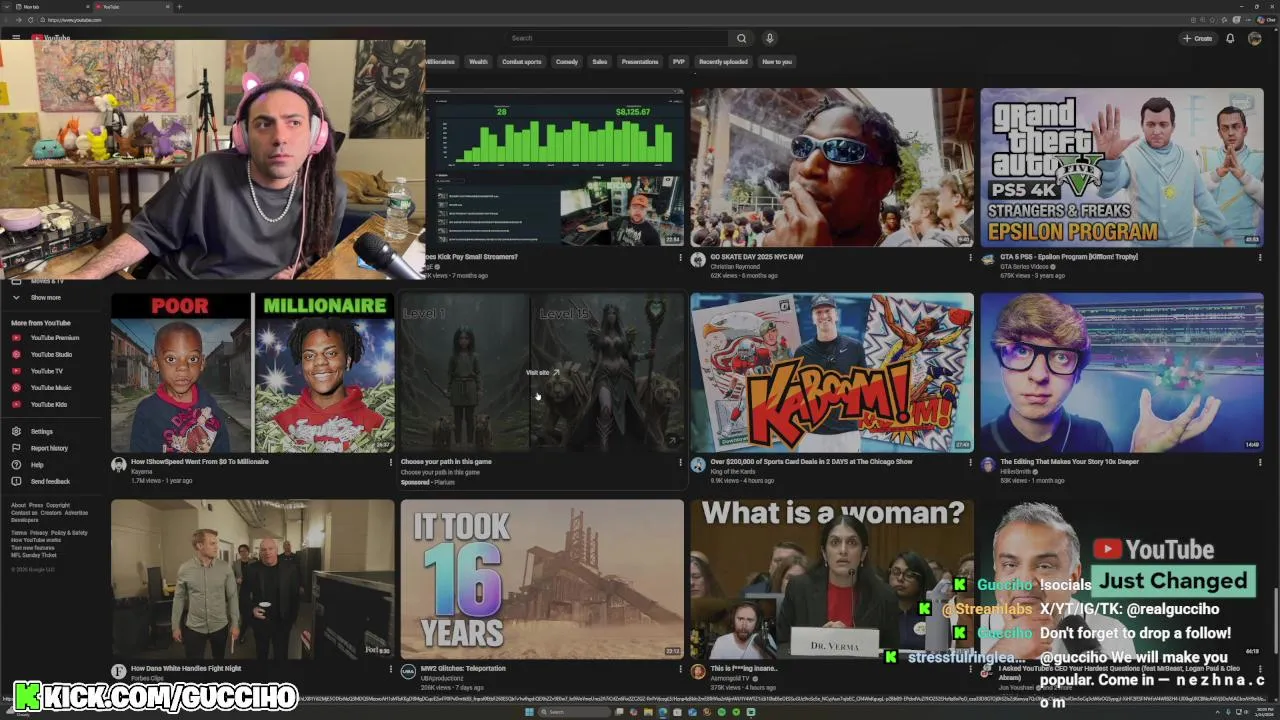Click Christian Raymond channel avatar

click(x=698, y=260)
